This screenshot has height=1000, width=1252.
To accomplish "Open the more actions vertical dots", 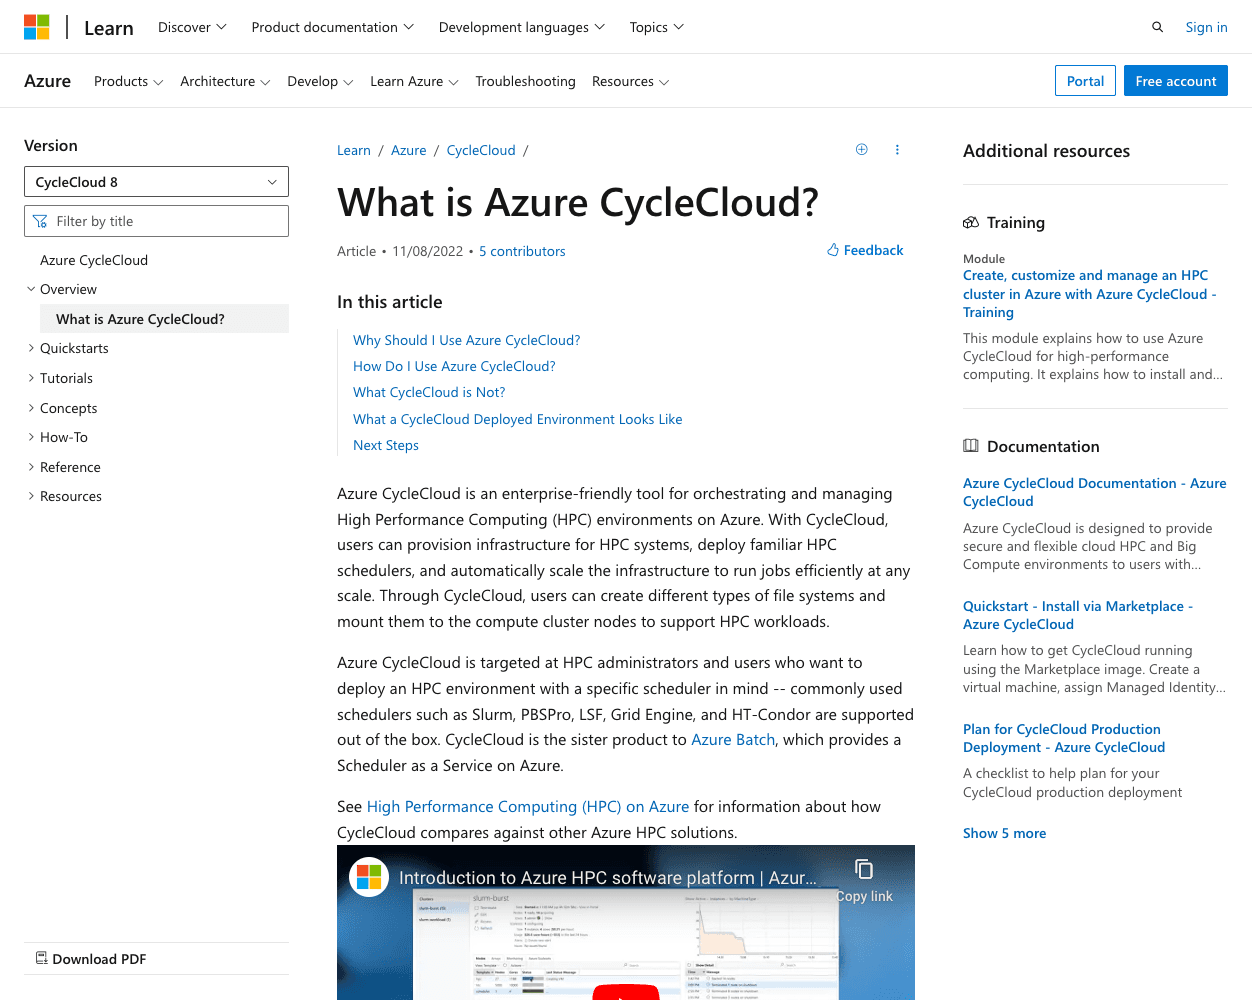I will [897, 150].
